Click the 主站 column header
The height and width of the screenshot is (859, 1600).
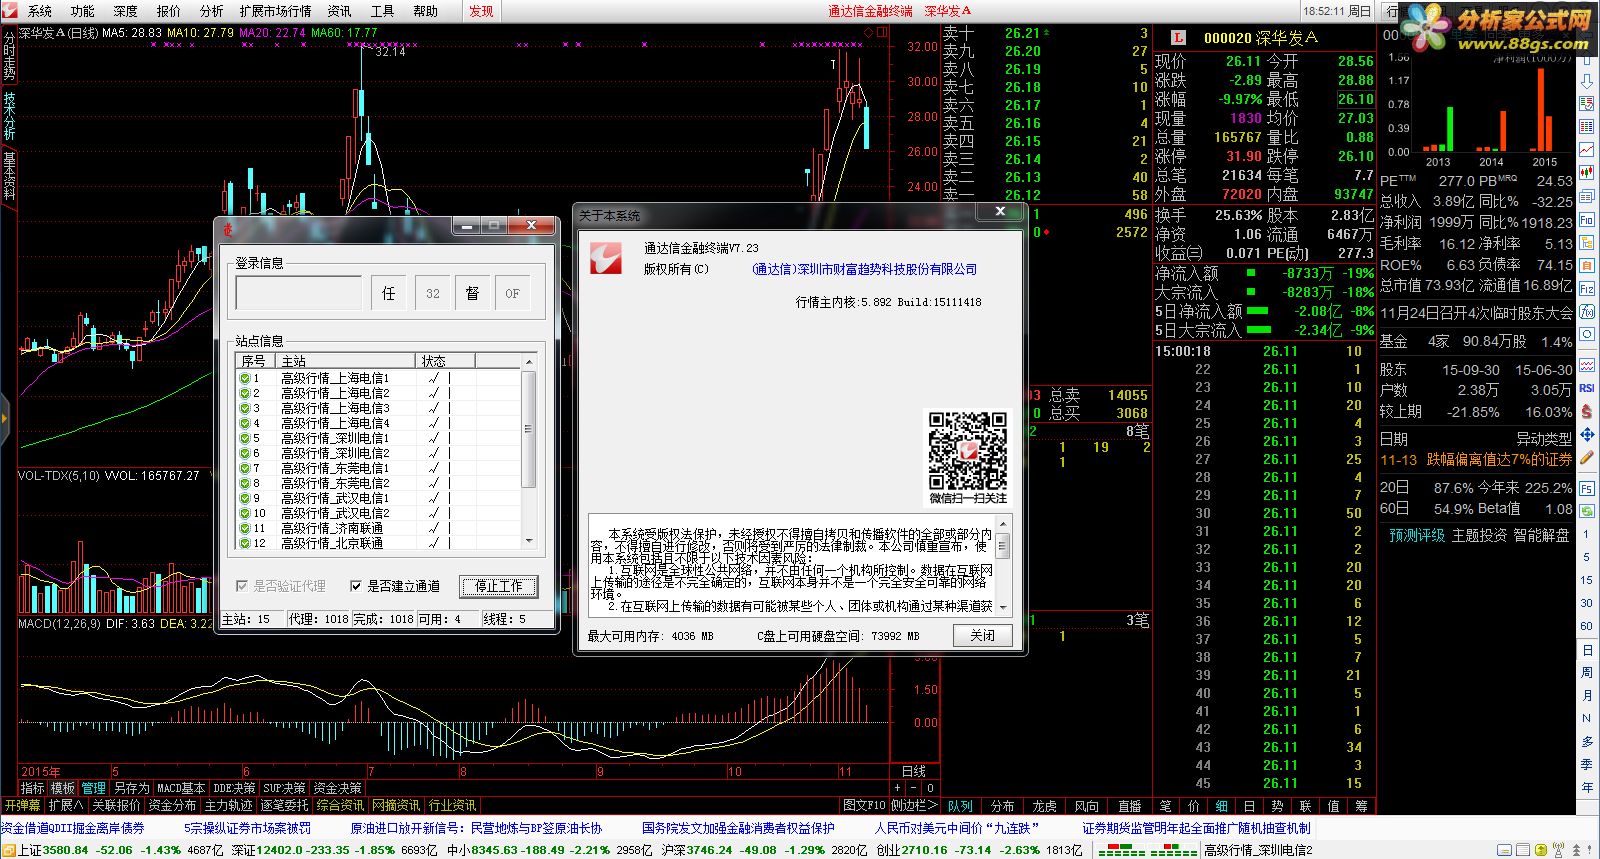point(346,361)
